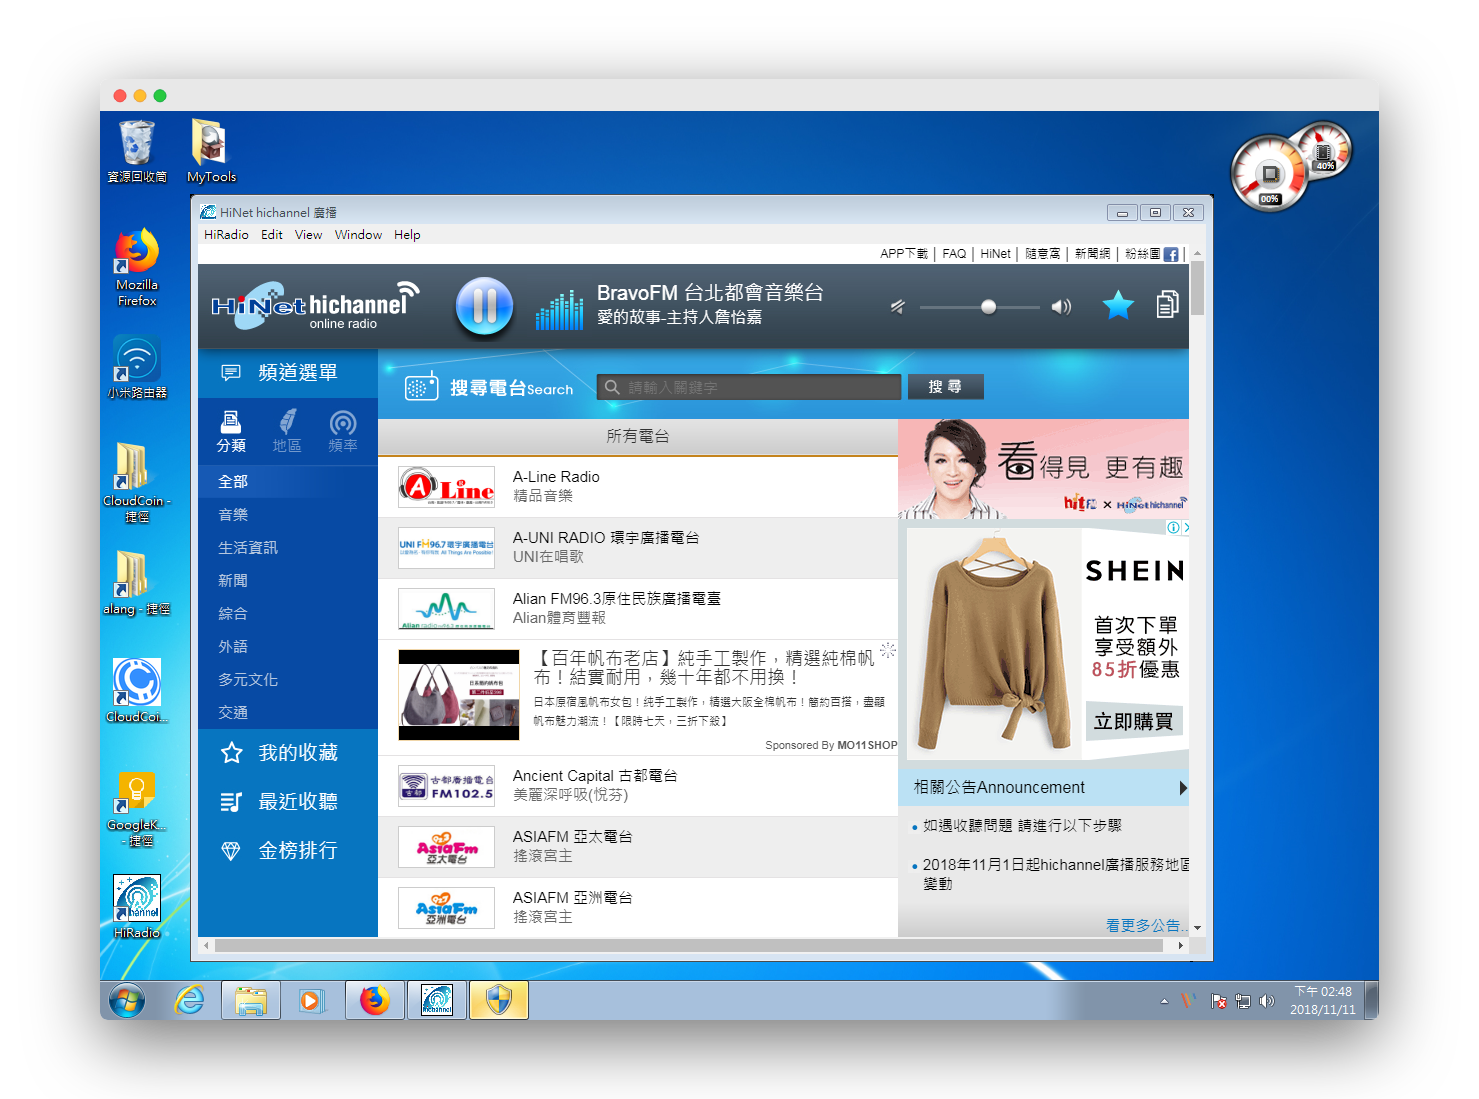Switch to the 頻率 frequency tab
The height and width of the screenshot is (1099, 1479).
coord(343,431)
